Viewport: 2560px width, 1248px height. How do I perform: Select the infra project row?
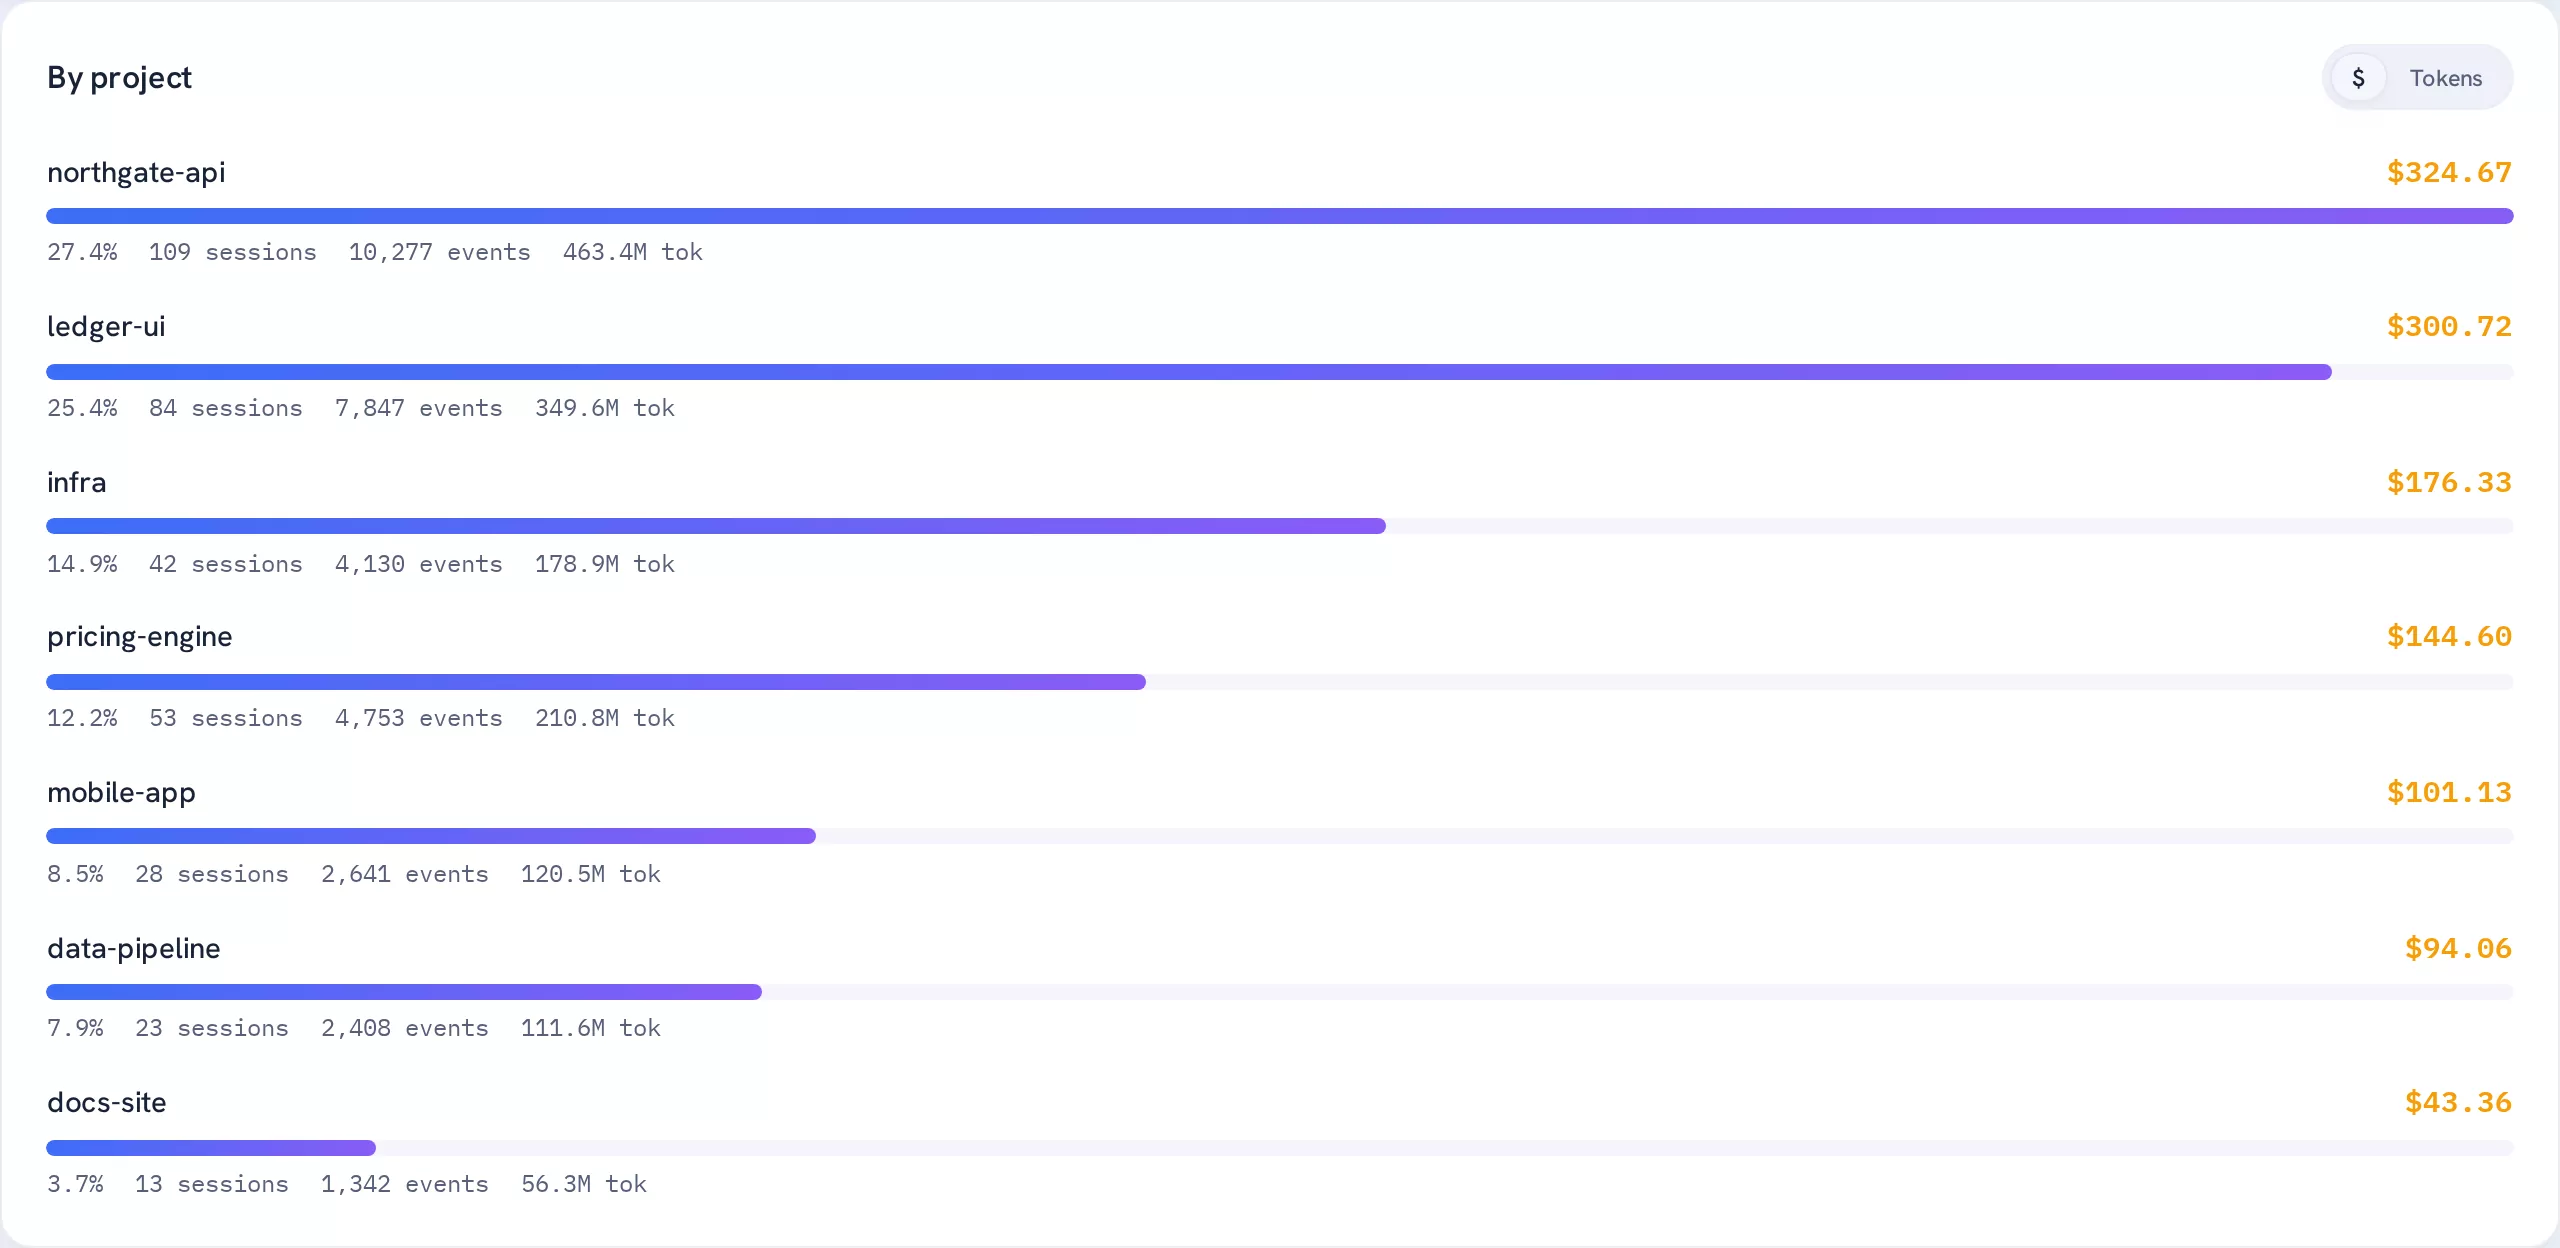coord(1280,522)
